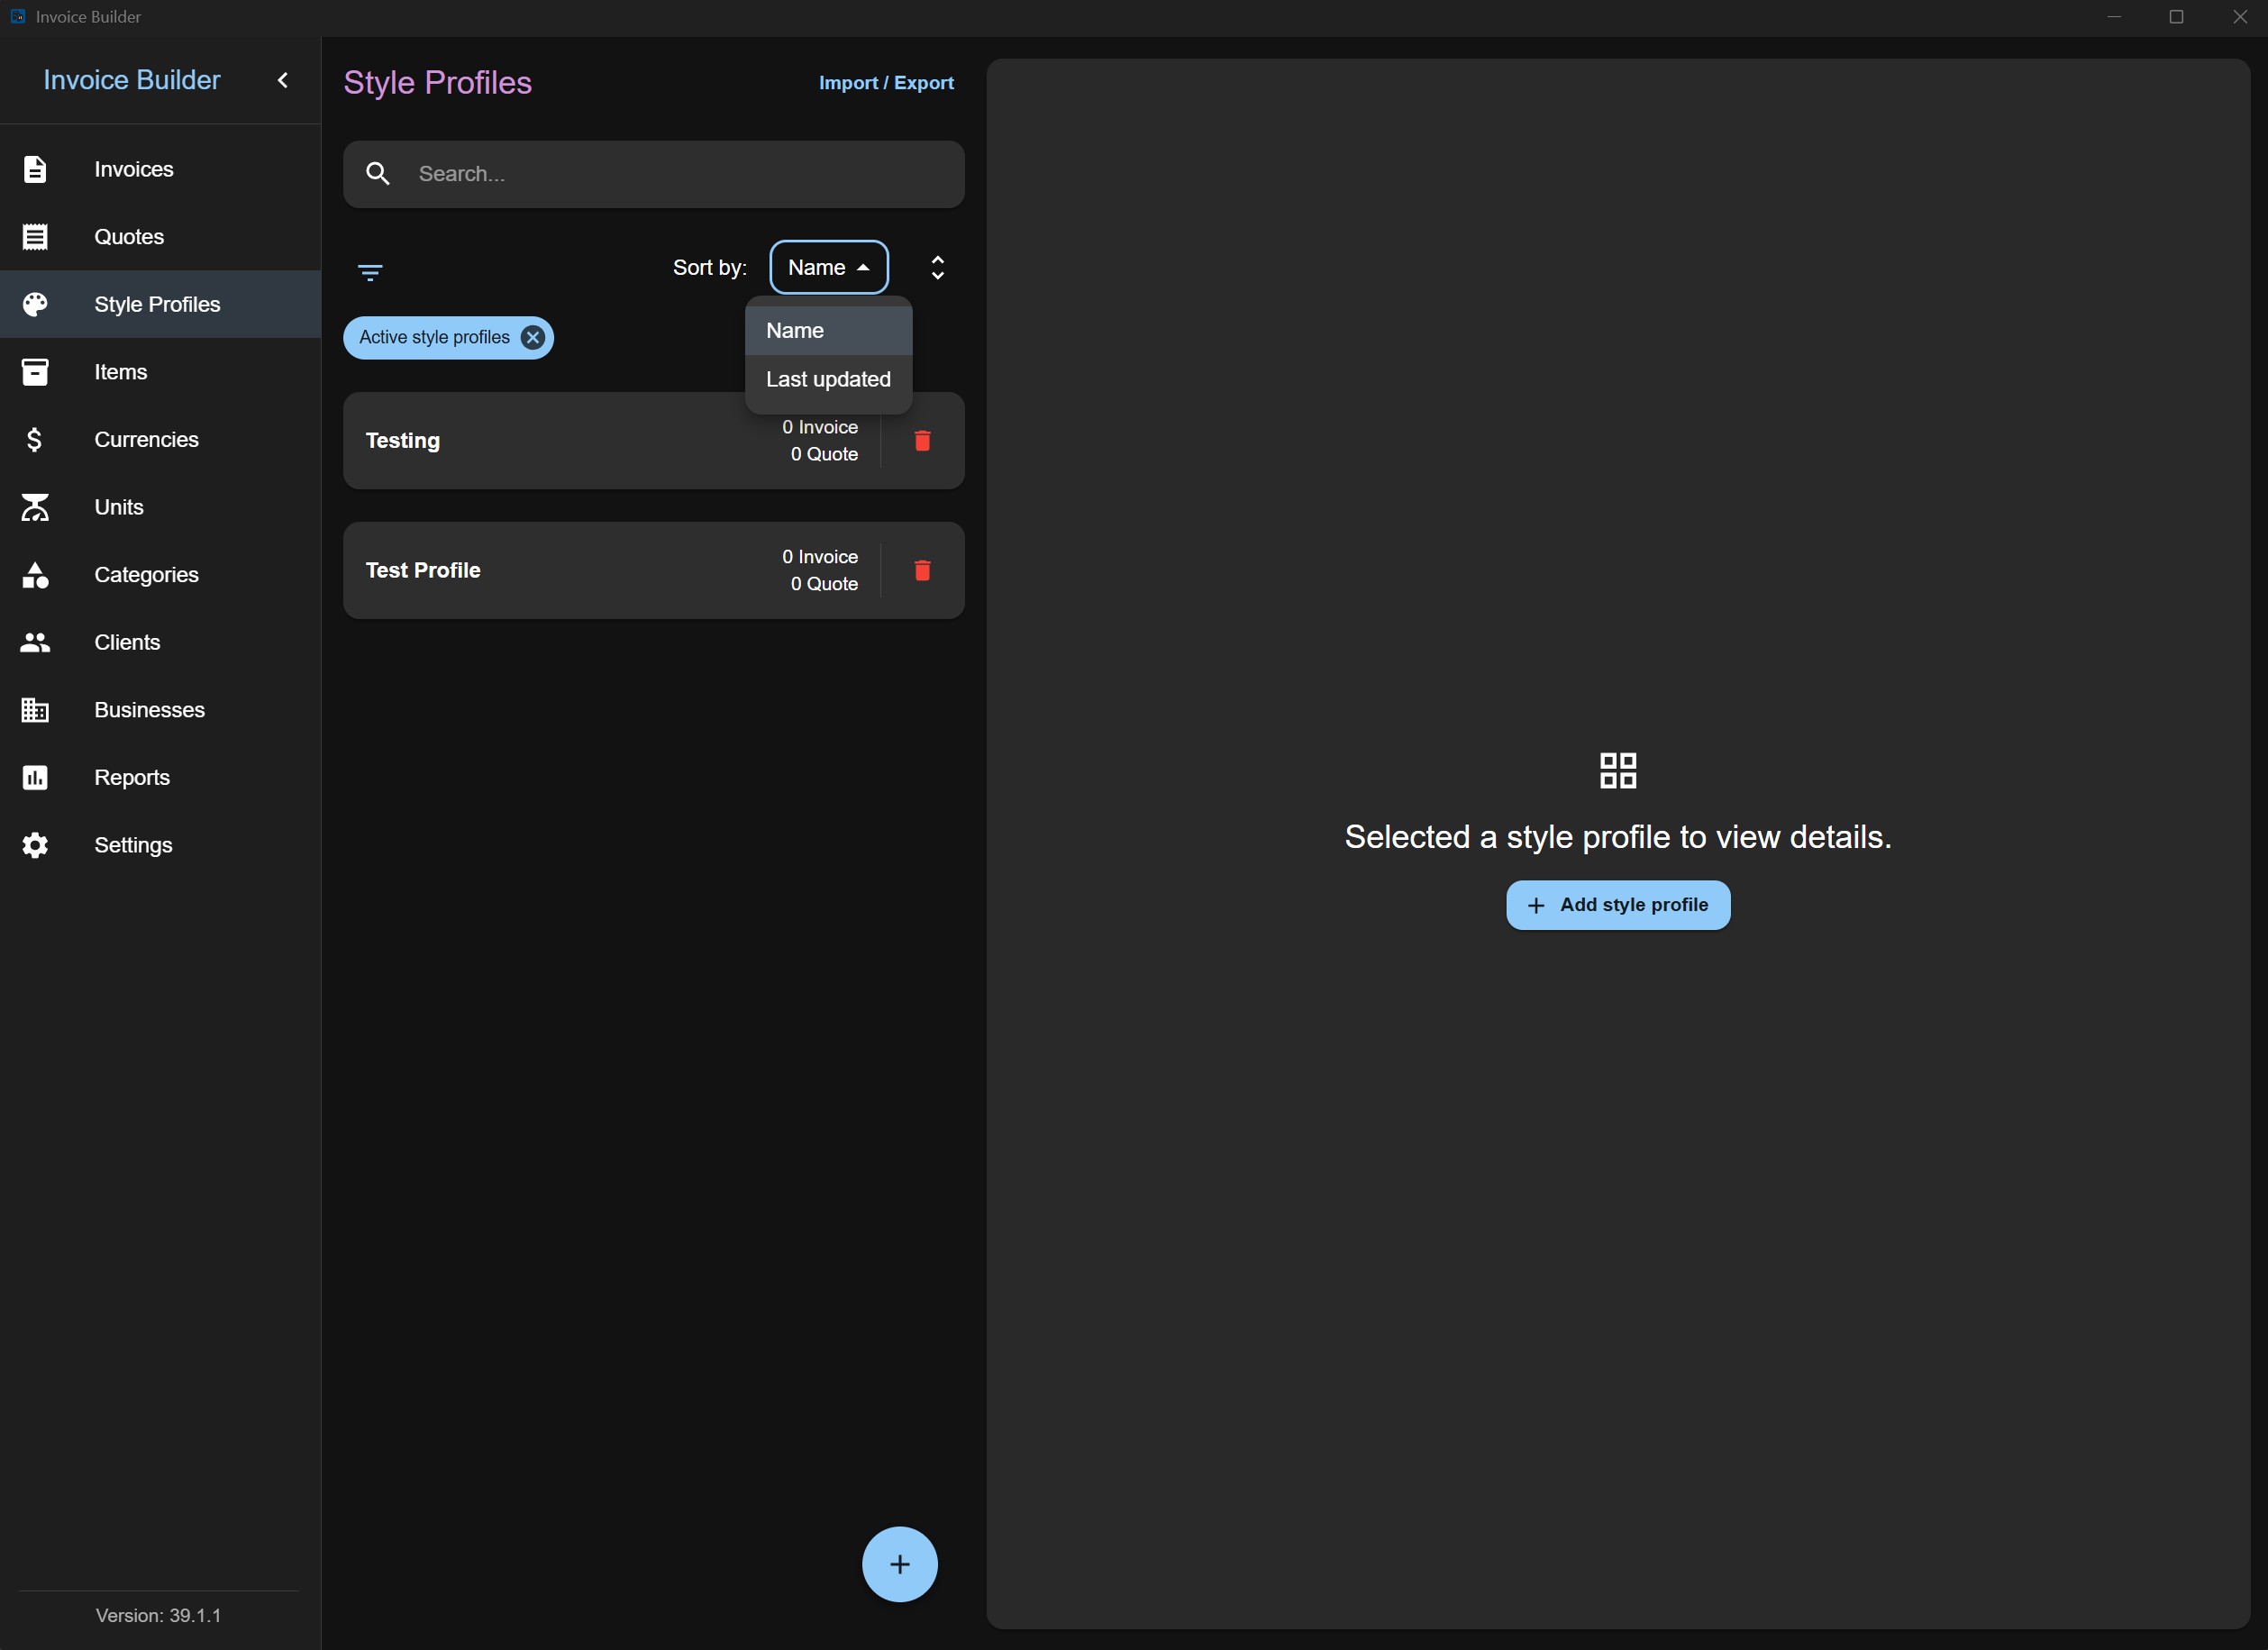
Task: Open the Settings gear icon
Action: point(35,845)
